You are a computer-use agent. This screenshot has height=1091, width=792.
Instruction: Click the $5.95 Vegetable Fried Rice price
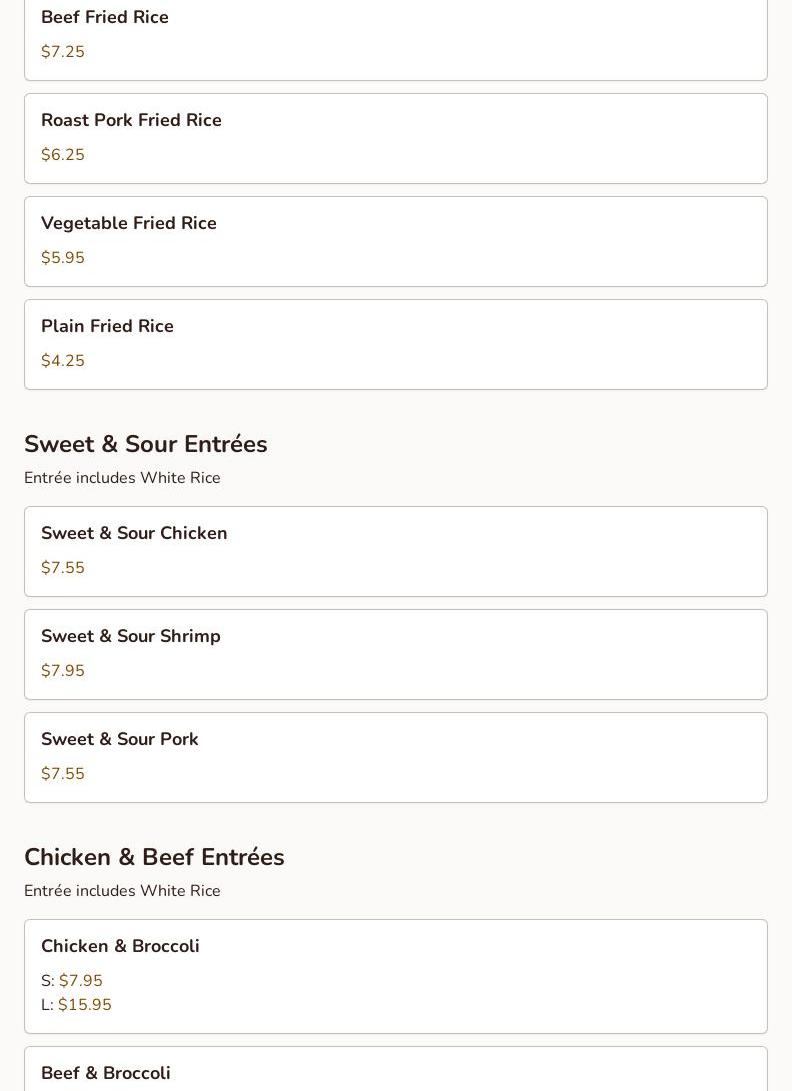coord(63,257)
